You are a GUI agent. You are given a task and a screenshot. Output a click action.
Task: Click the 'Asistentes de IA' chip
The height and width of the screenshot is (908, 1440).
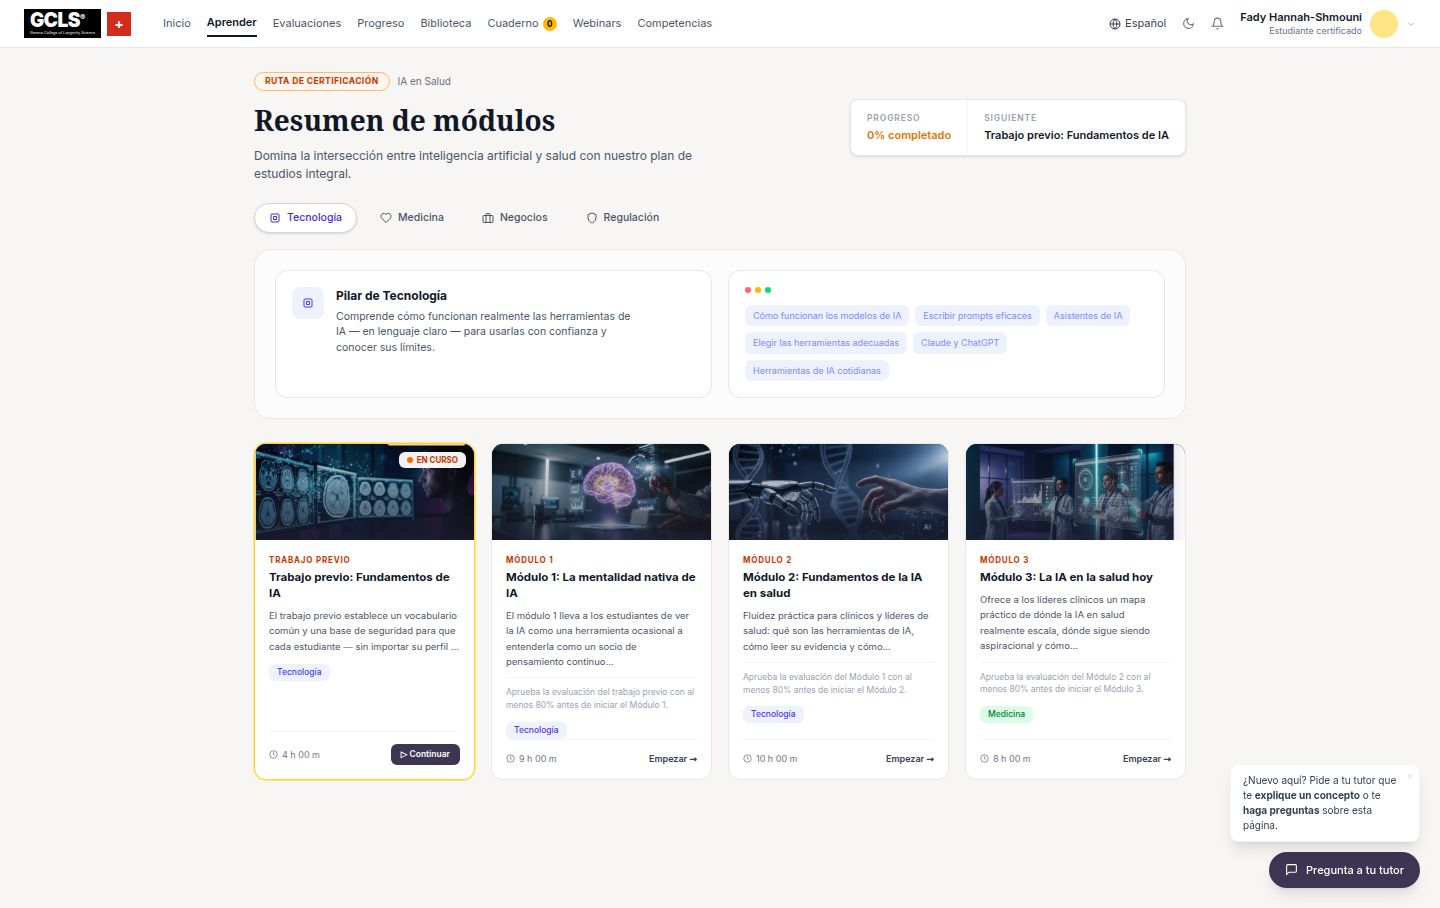coord(1088,316)
